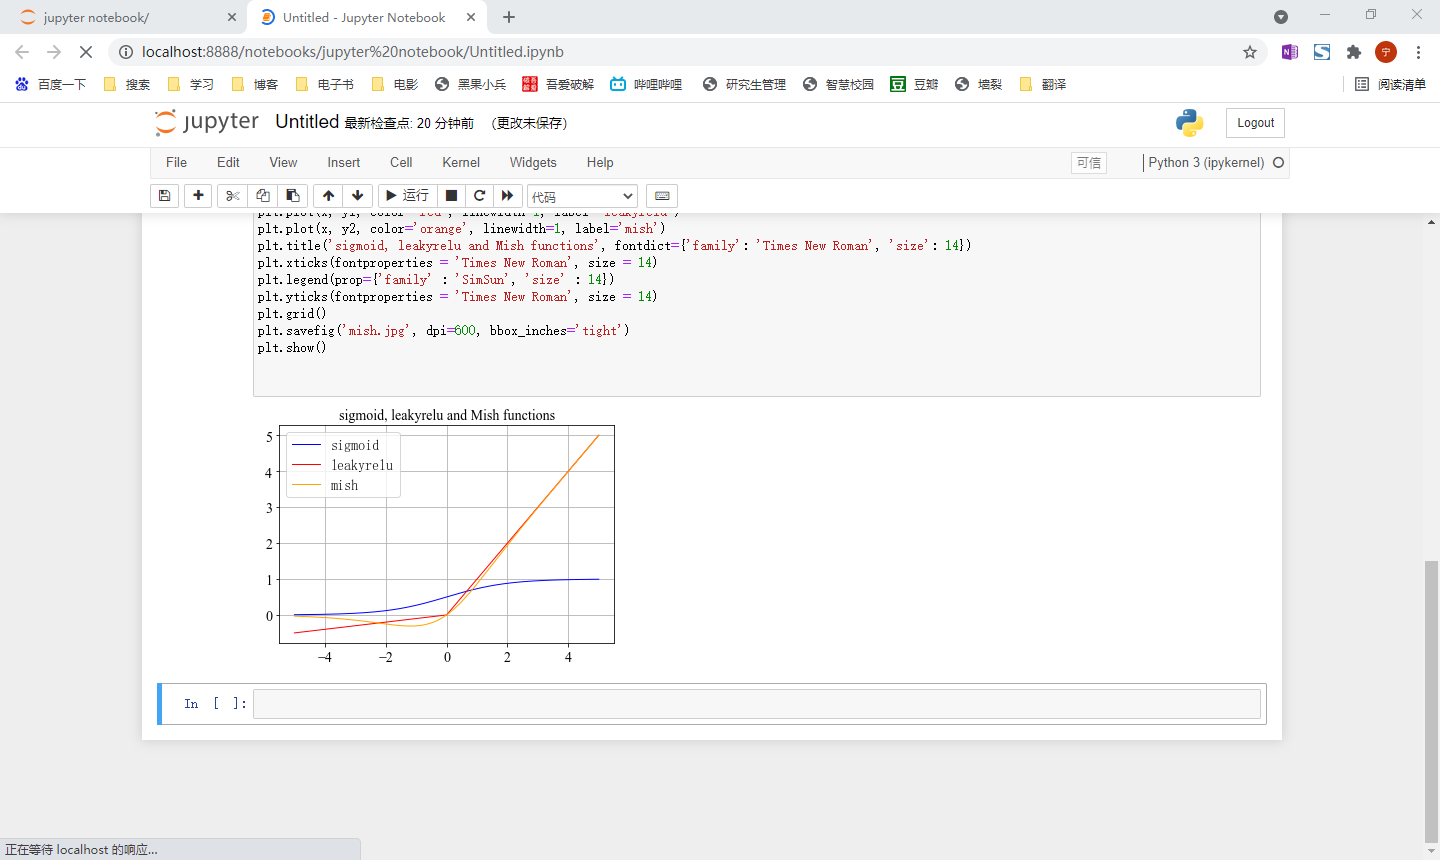
Task: Interrupt the kernel with stop icon
Action: tap(451, 196)
